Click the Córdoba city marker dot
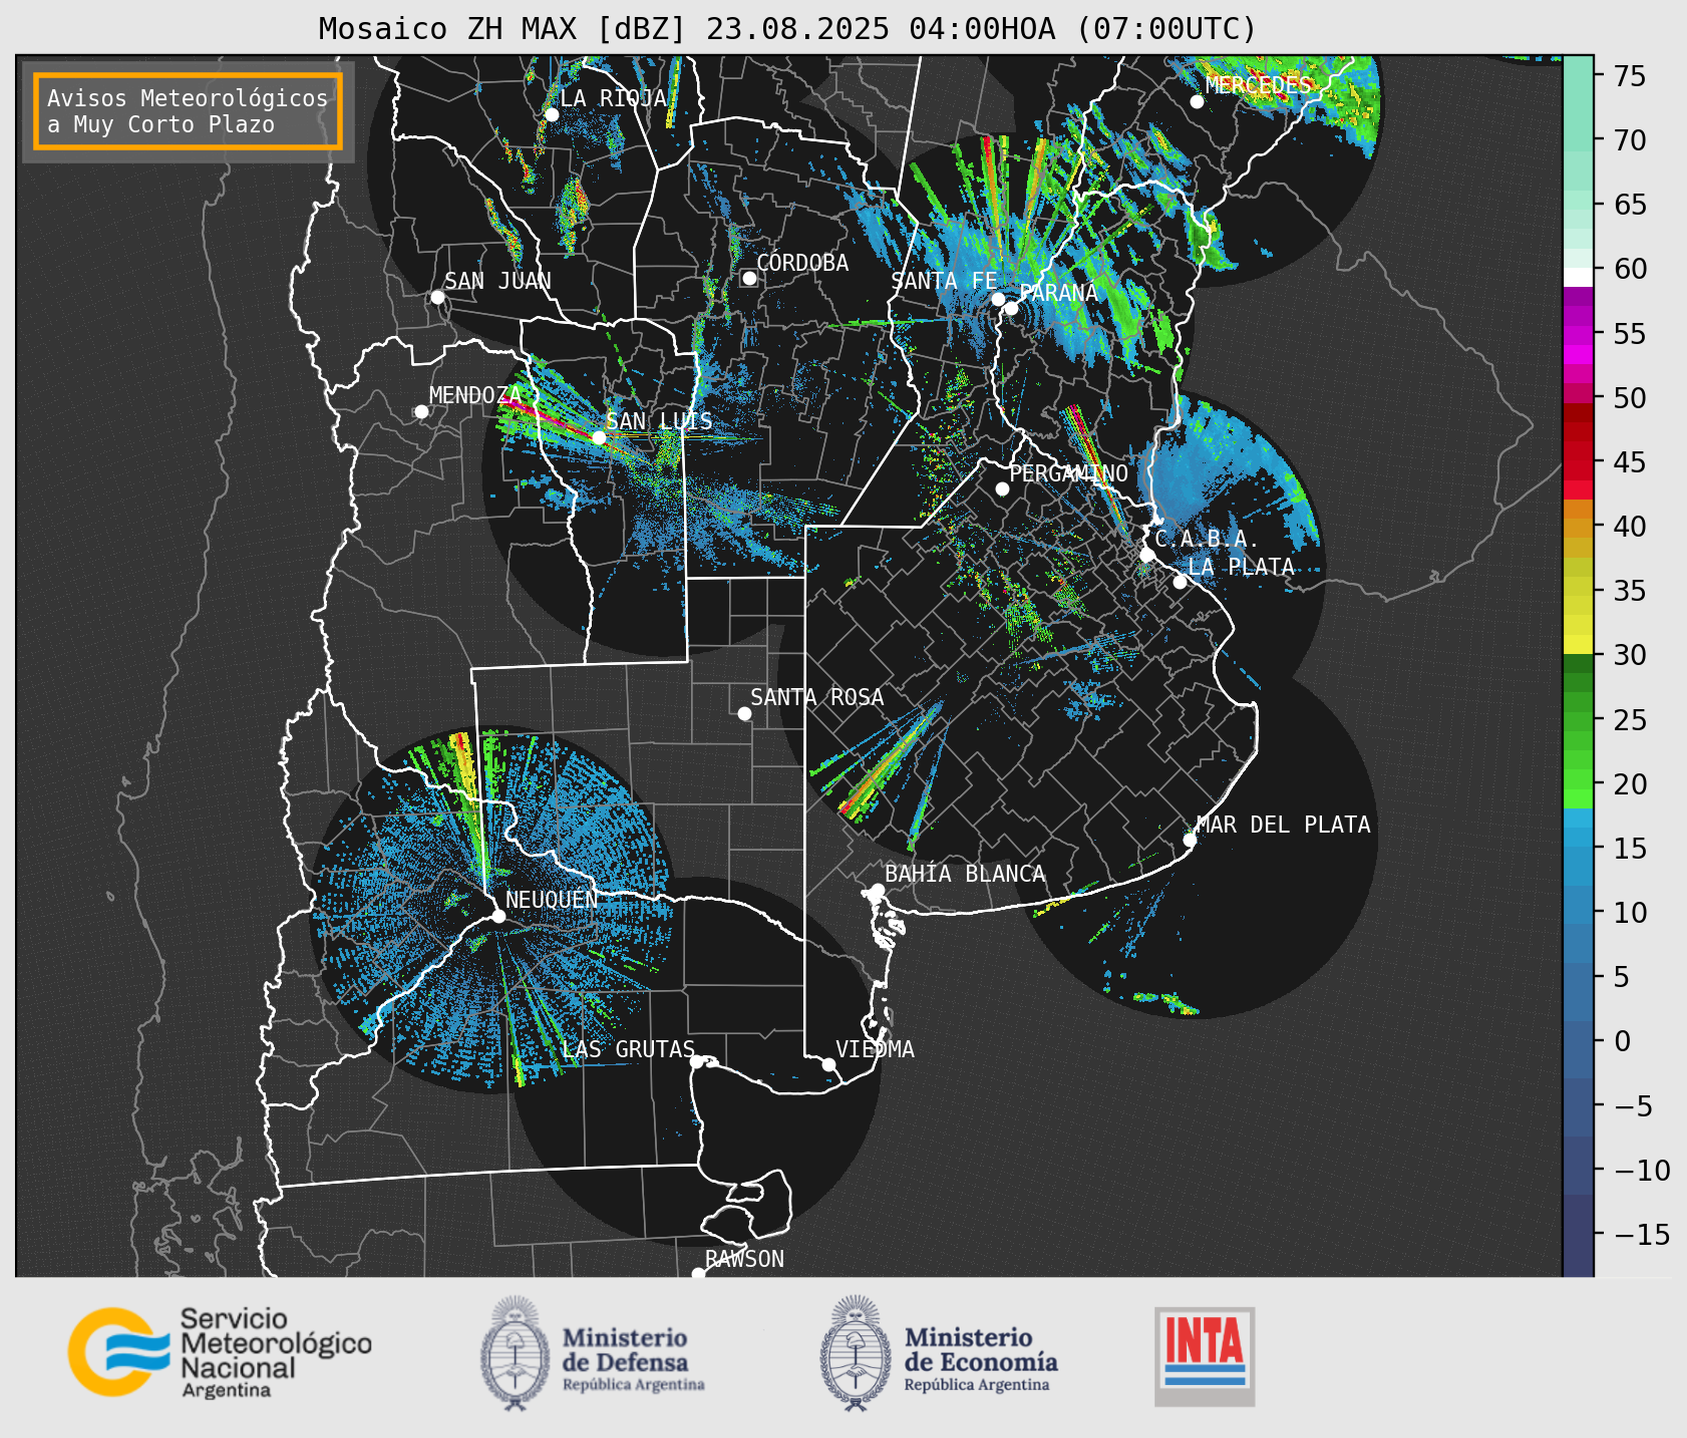This screenshot has width=1687, height=1438. click(x=749, y=278)
